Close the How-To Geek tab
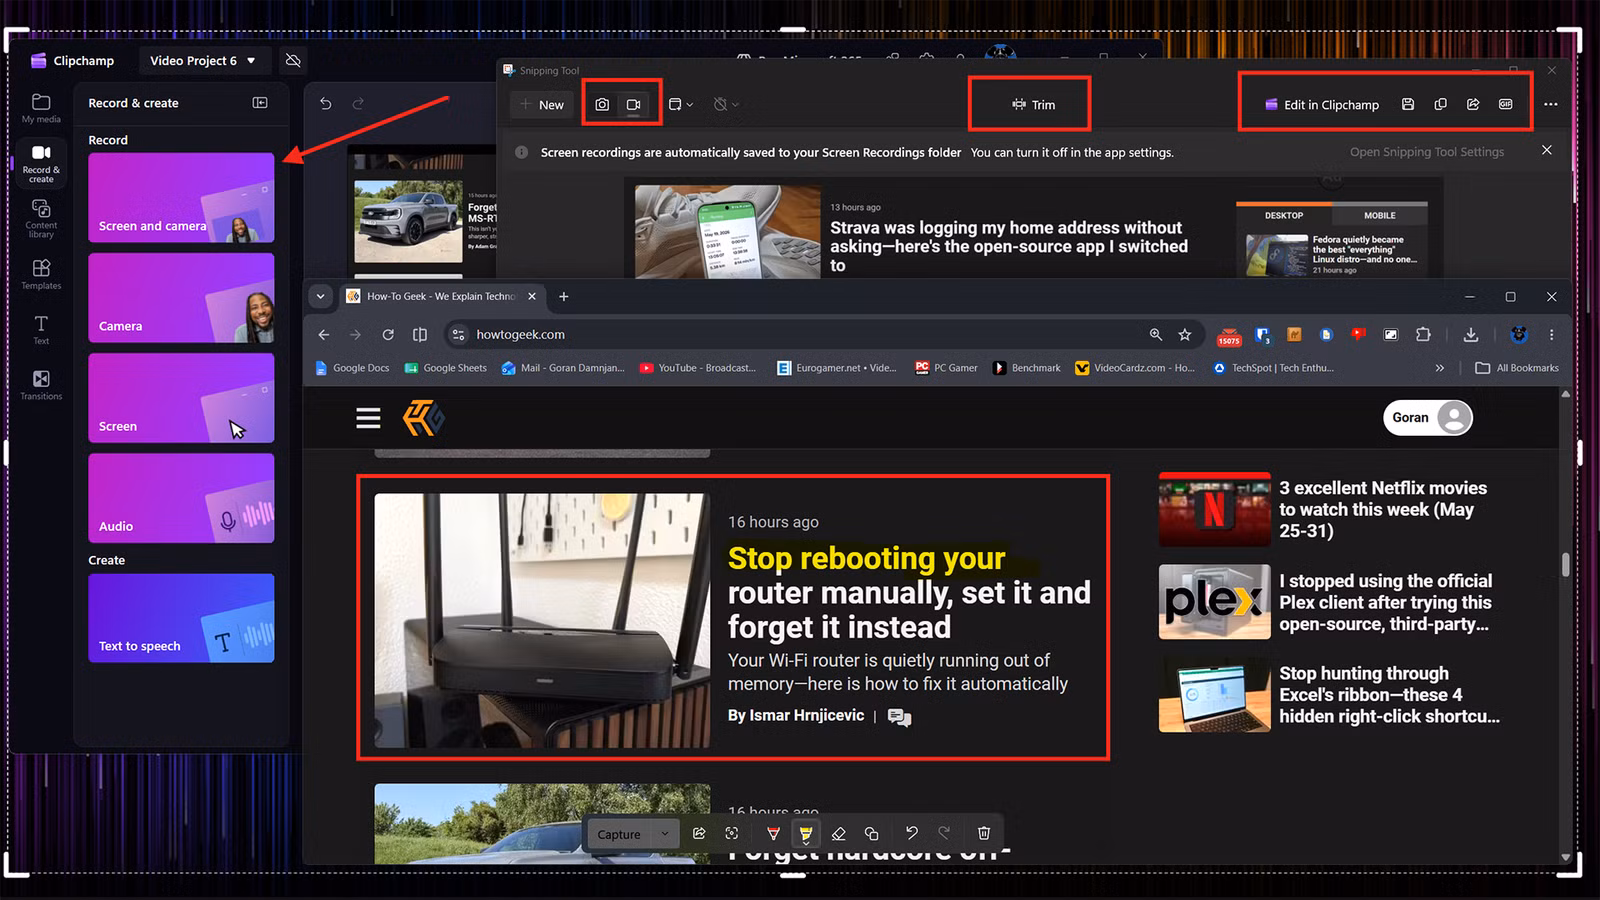The image size is (1600, 900). 532,296
